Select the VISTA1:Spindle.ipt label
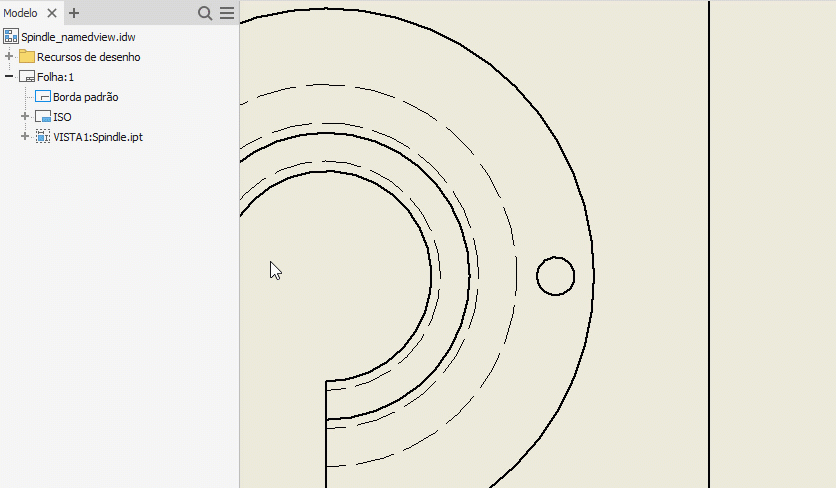This screenshot has width=836, height=488. pyautogui.click(x=98, y=137)
